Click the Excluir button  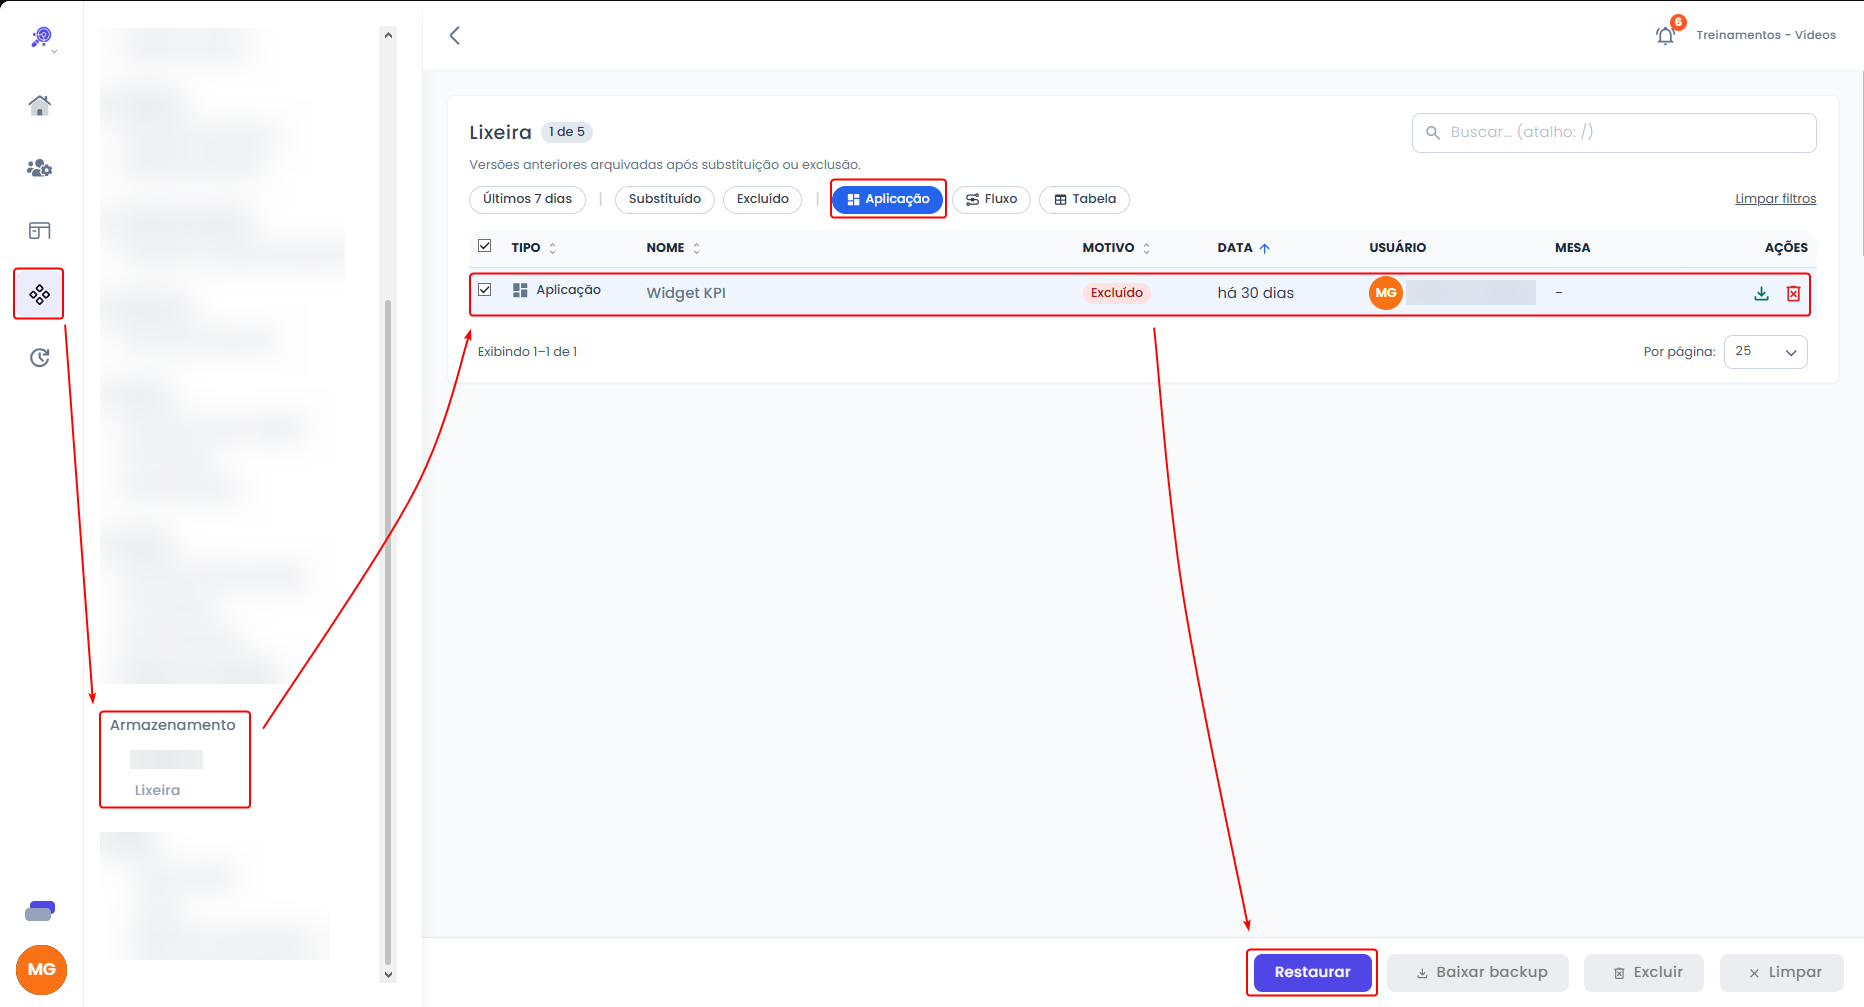click(x=1644, y=972)
